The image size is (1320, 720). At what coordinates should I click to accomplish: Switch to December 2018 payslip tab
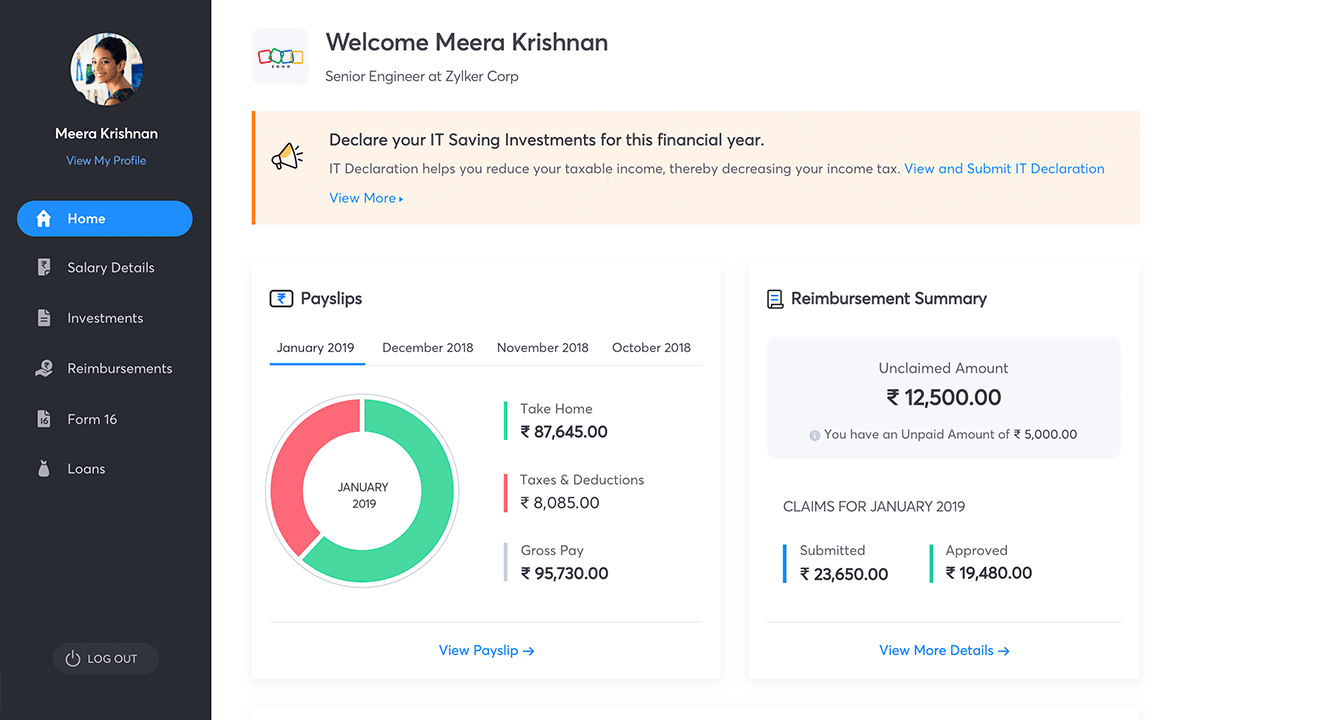[427, 348]
